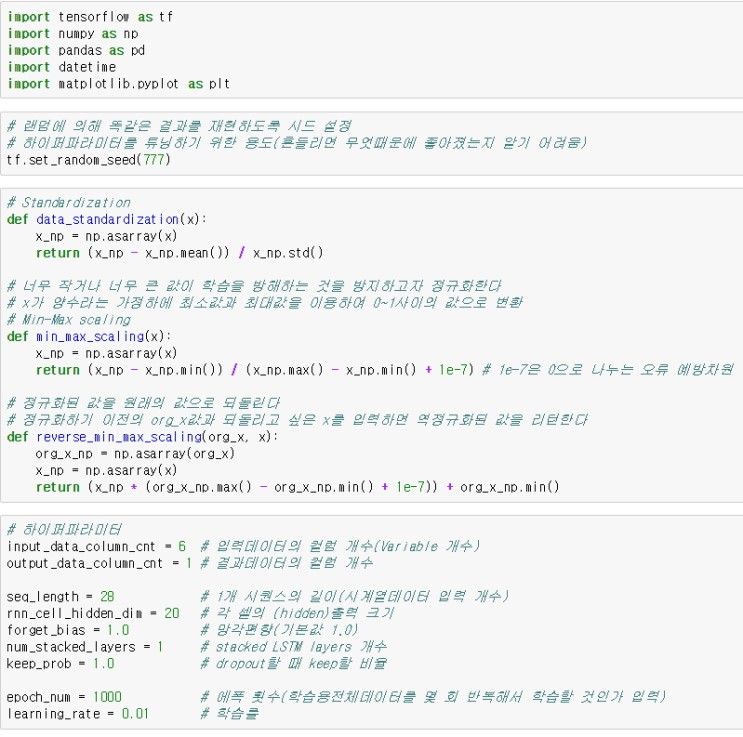This screenshot has height=737, width=743.
Task: Place cursor in tf.set_random_seed(777) line
Action: pyautogui.click(x=89, y=160)
